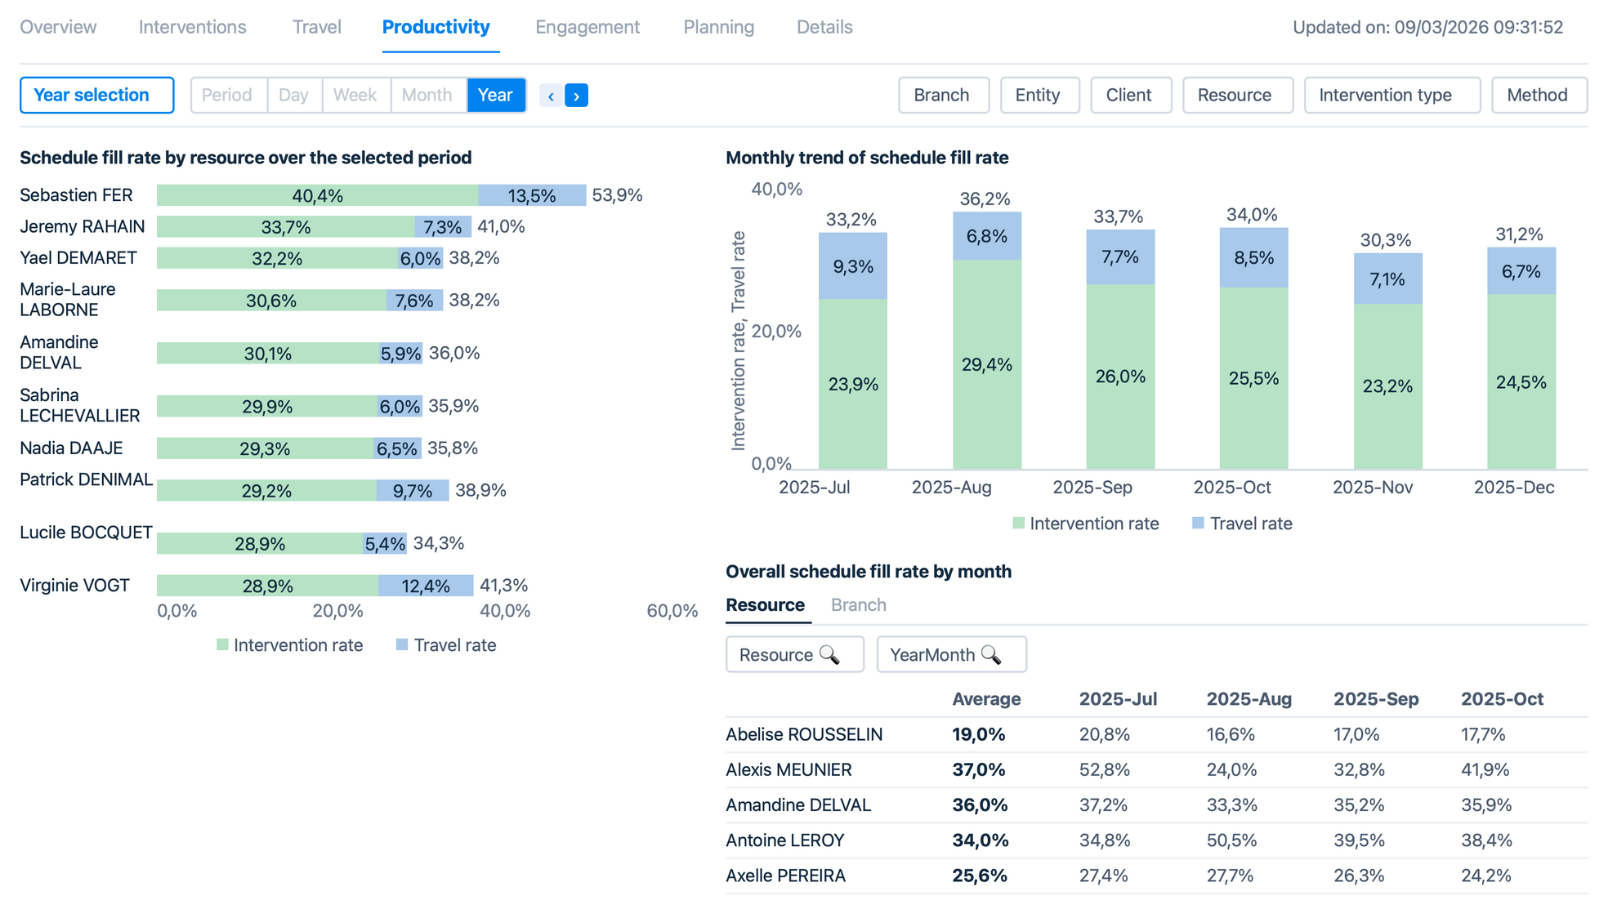Click Yael DEMARET's 32,2% intervention bar

tap(277, 258)
